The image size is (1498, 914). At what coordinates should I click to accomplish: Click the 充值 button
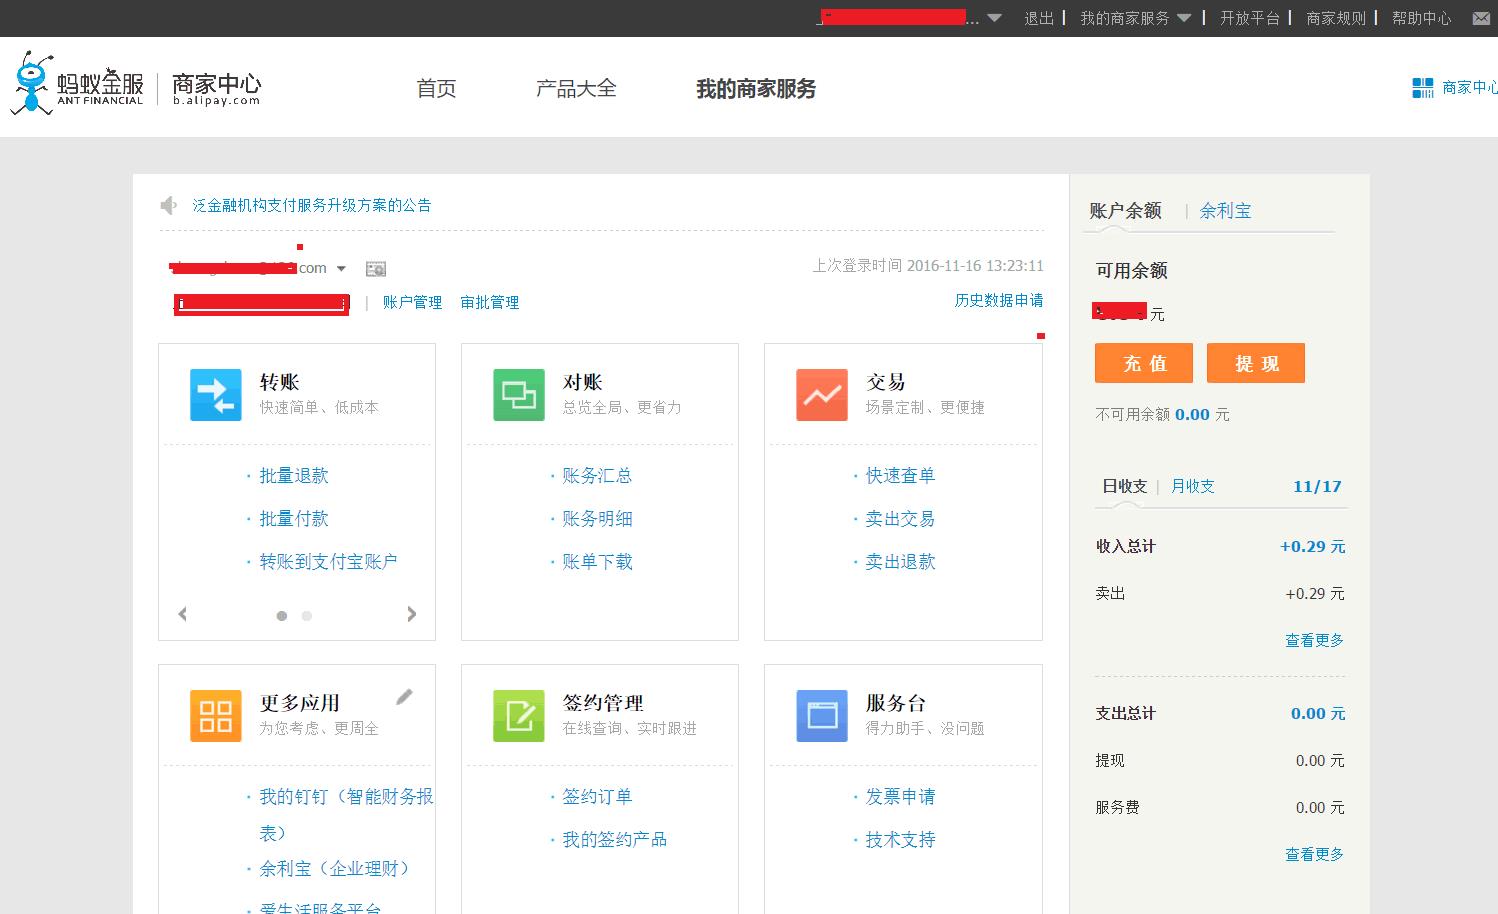click(1144, 364)
